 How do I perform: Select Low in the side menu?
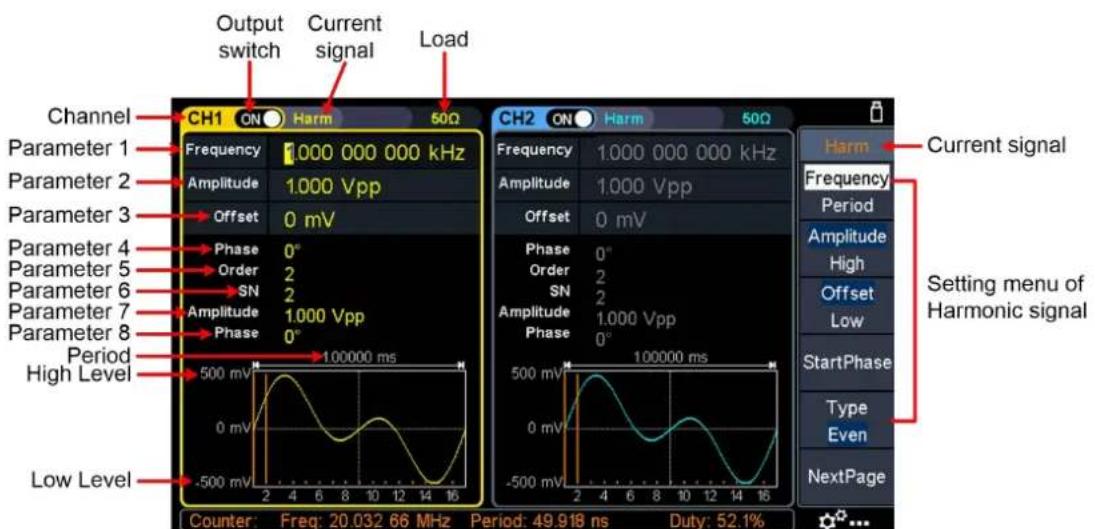[x=846, y=321]
